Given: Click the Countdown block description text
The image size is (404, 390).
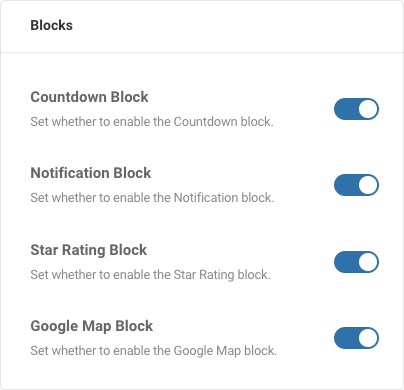Looking at the screenshot, I should [x=152, y=122].
